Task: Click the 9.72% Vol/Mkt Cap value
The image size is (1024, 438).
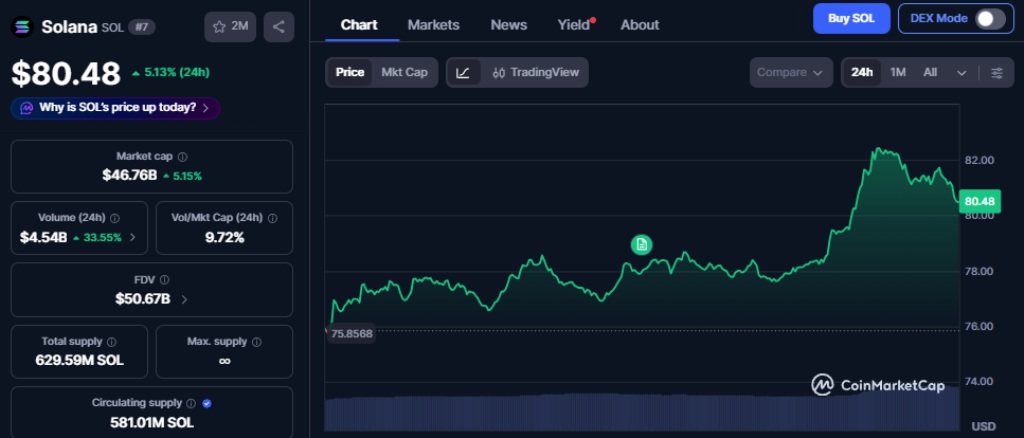Action: [x=224, y=237]
